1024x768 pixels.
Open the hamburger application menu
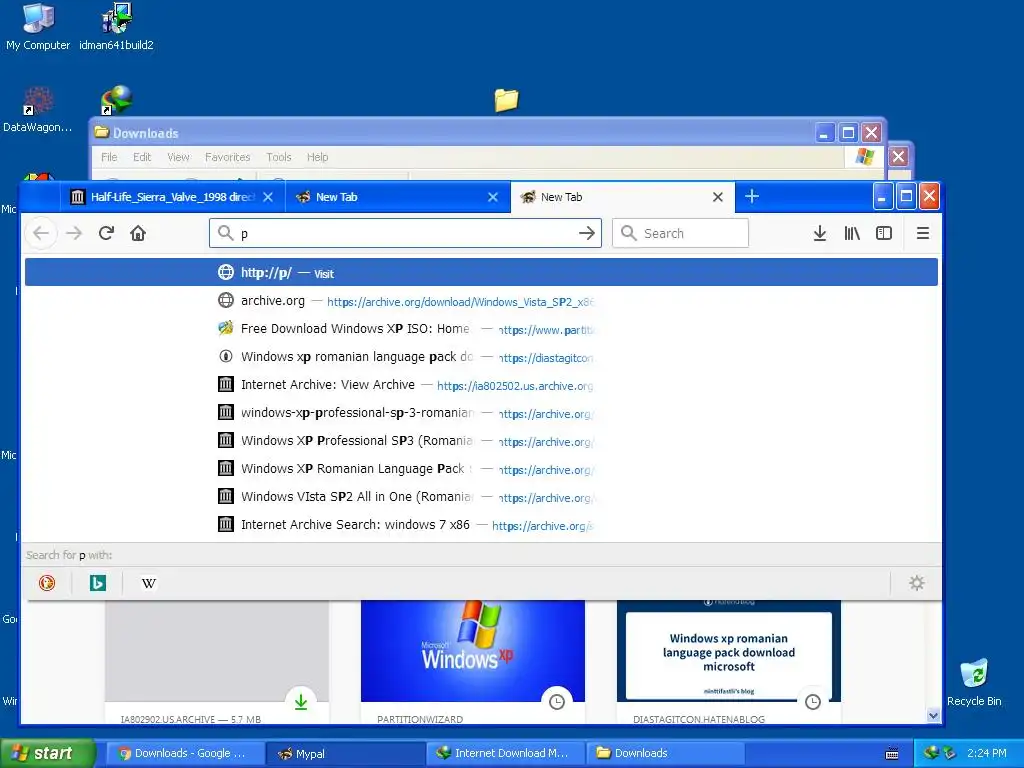922,233
